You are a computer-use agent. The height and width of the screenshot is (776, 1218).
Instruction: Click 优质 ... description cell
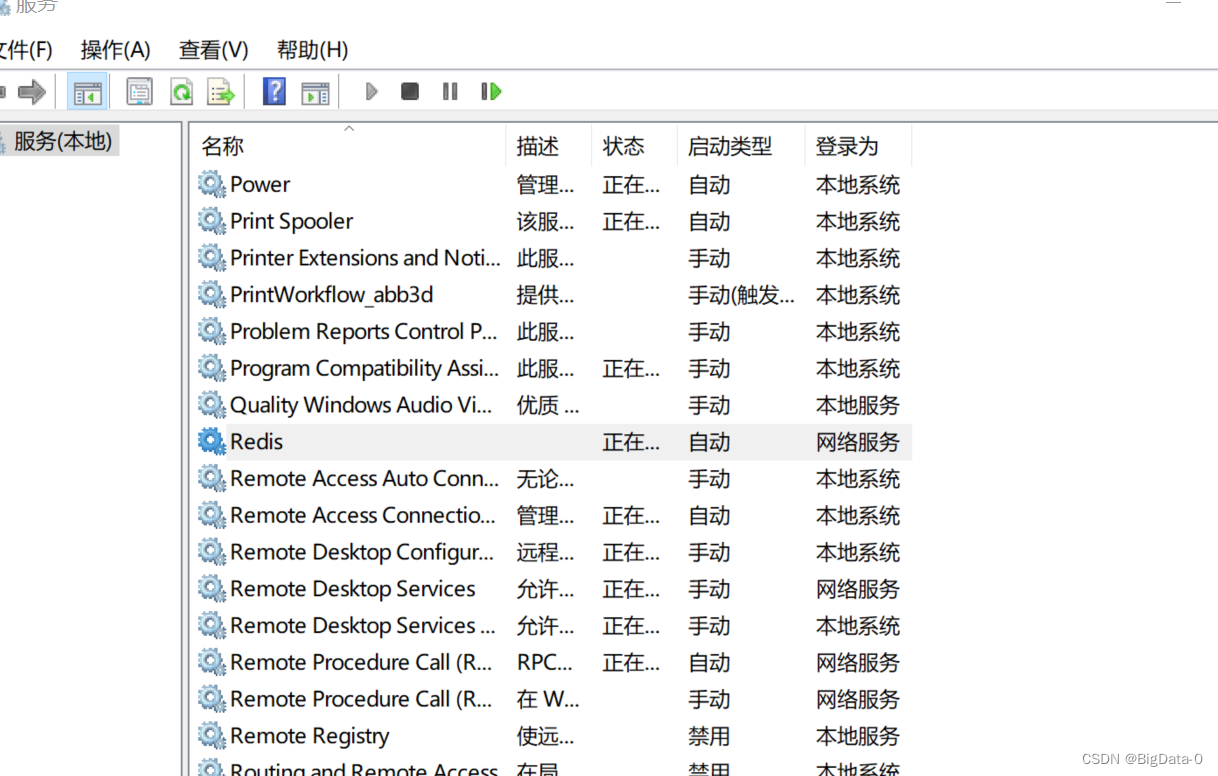click(x=547, y=405)
